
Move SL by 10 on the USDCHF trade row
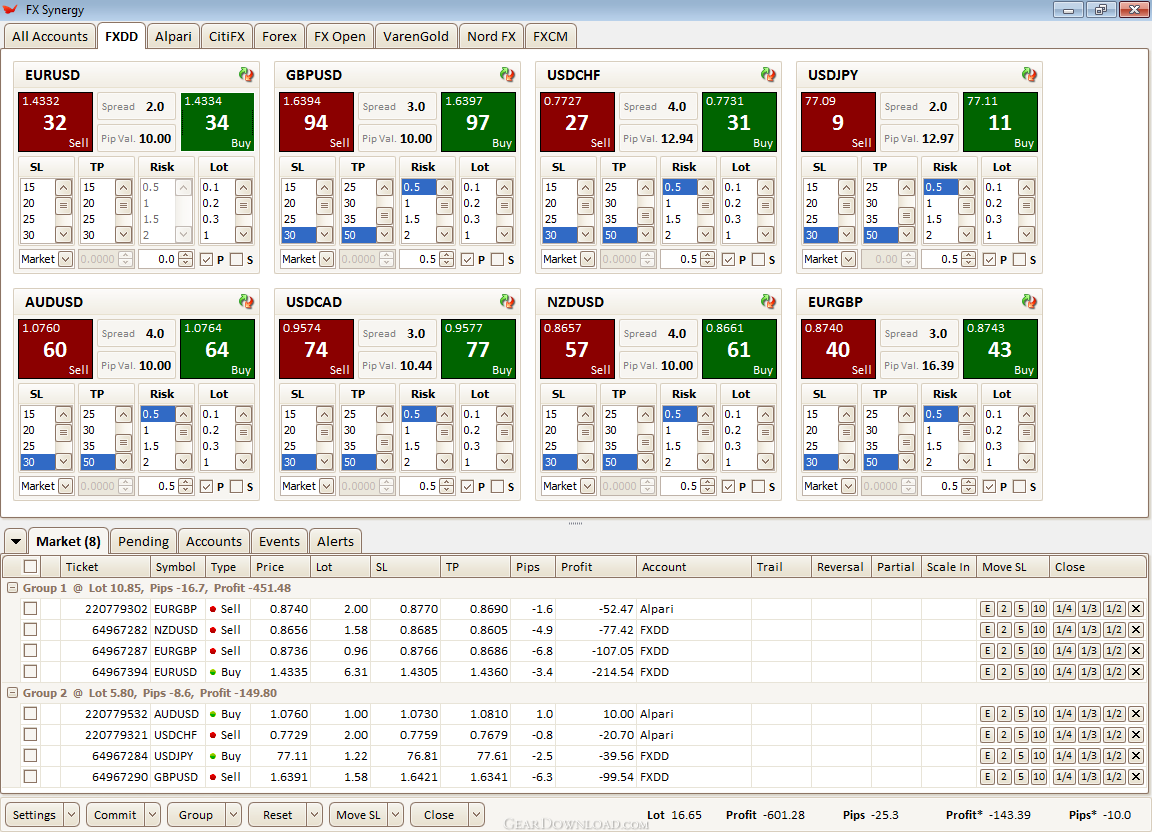[1039, 735]
